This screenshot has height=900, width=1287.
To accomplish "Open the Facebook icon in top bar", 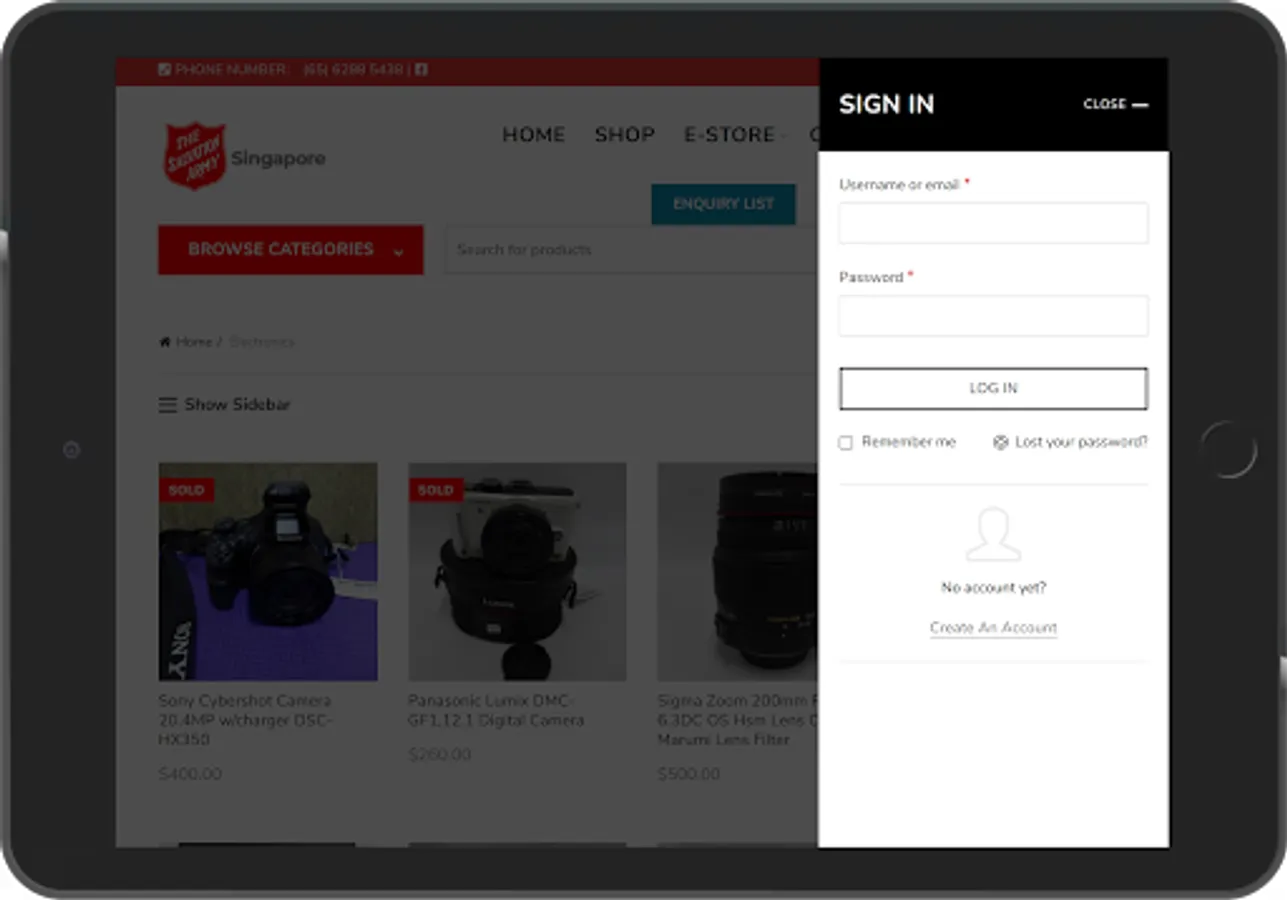I will pyautogui.click(x=422, y=70).
